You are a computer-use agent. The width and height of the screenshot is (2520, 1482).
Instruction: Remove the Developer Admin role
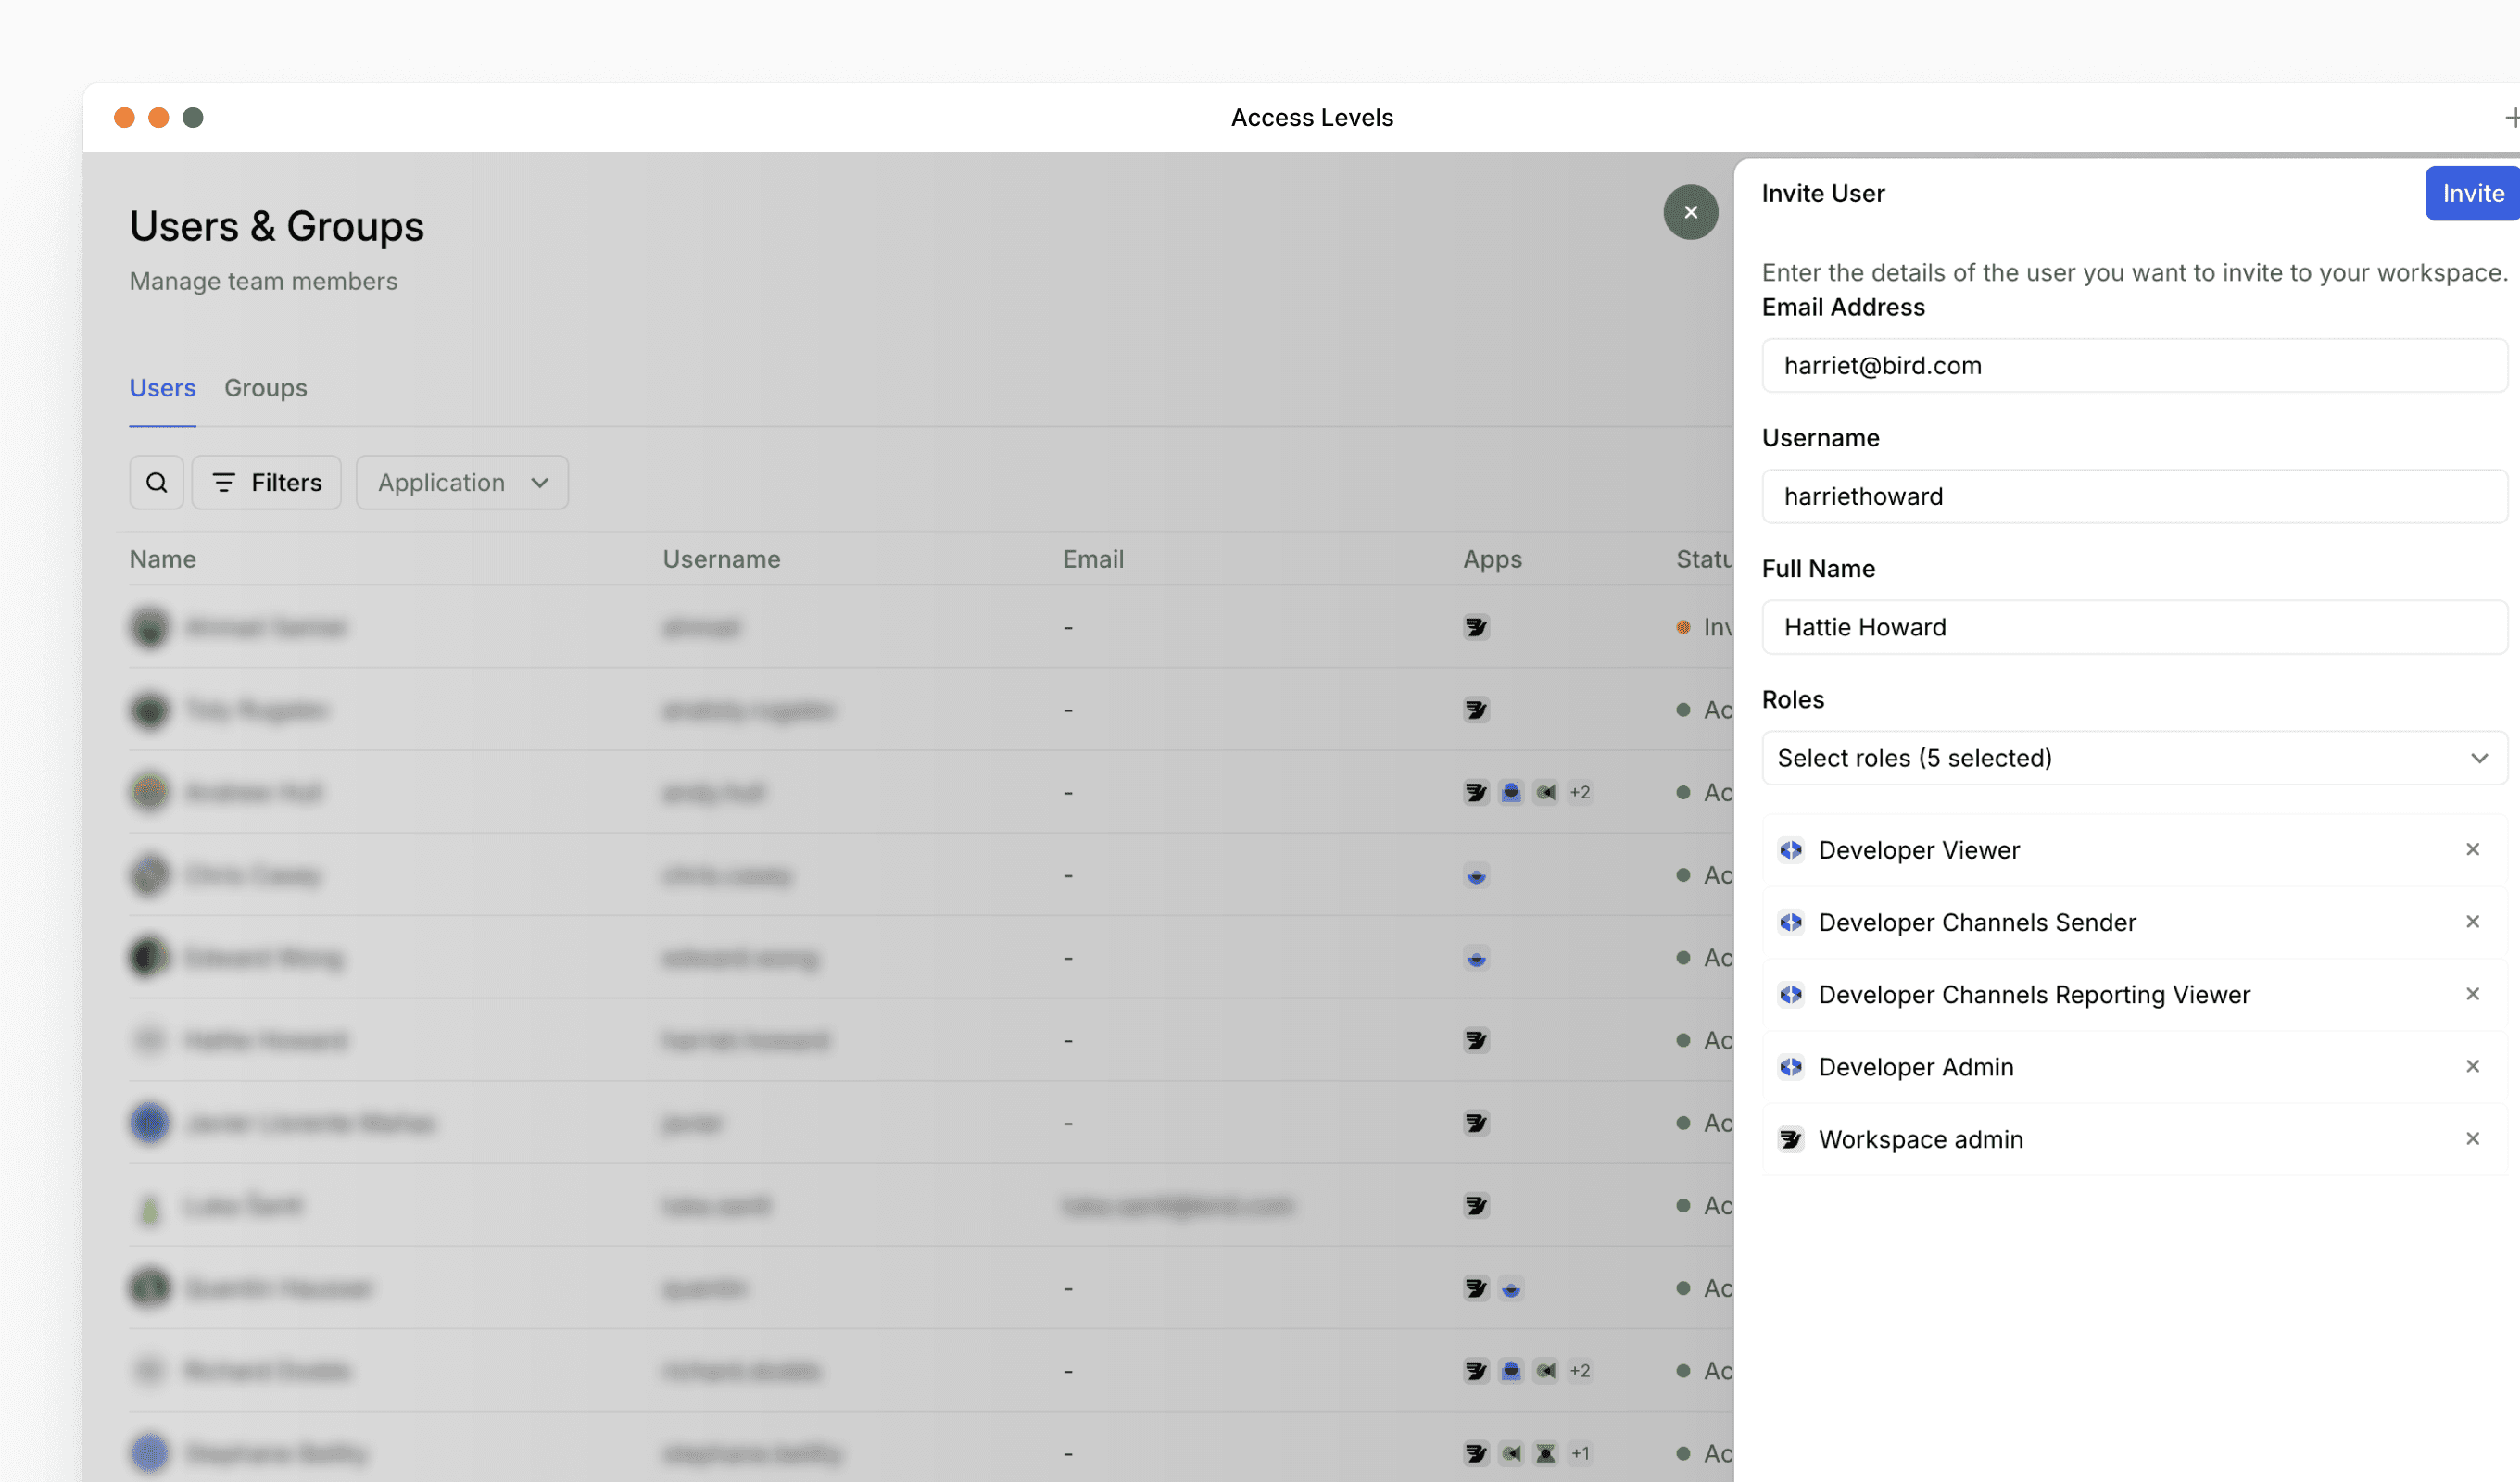click(2472, 1066)
